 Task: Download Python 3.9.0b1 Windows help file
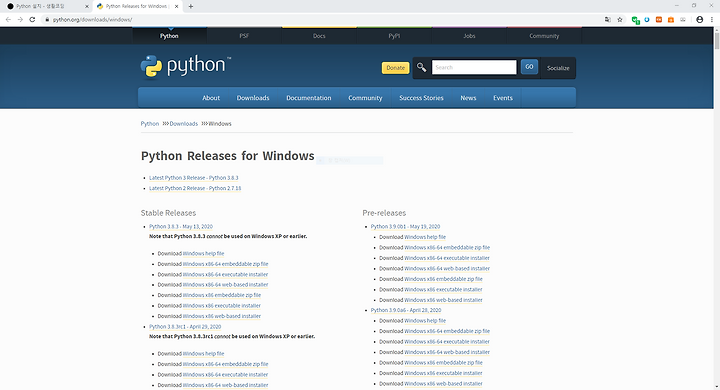425,237
